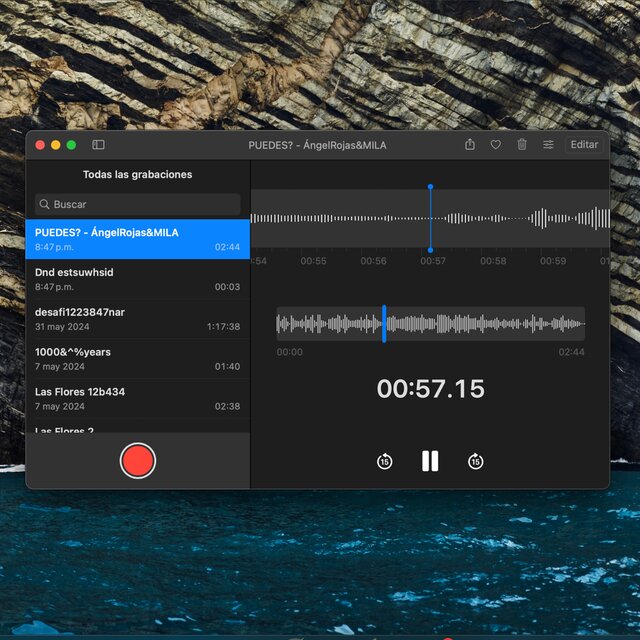Skip forward 15 seconds
The width and height of the screenshot is (640, 640).
pyautogui.click(x=476, y=461)
